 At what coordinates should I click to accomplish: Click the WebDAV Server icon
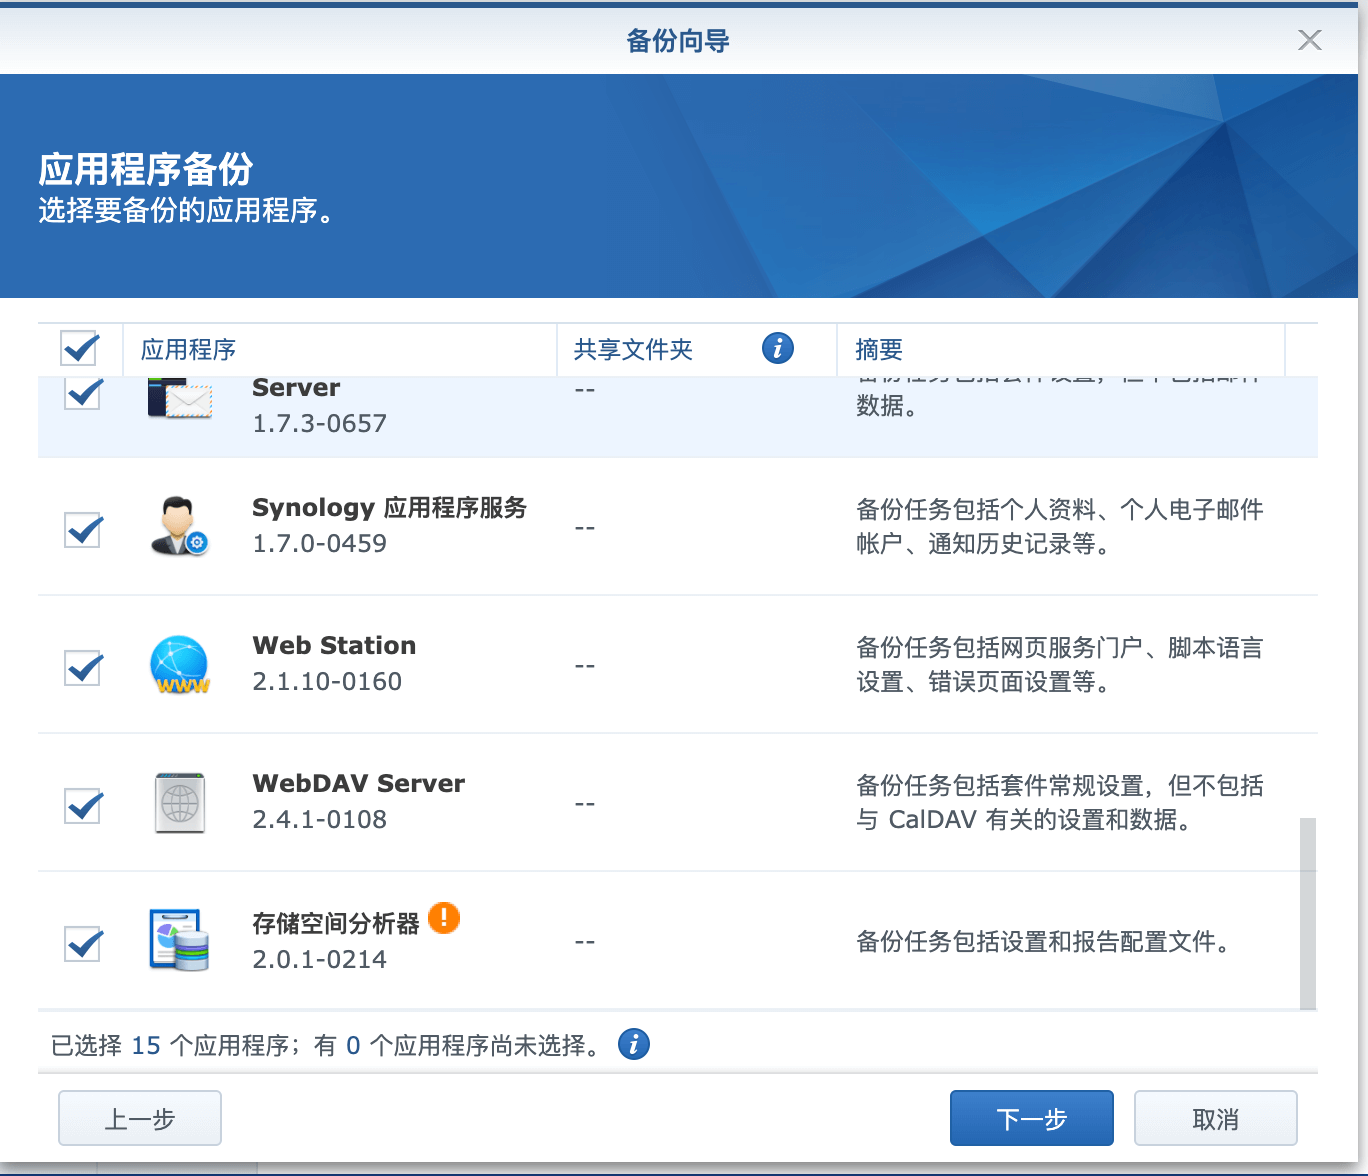(x=180, y=803)
